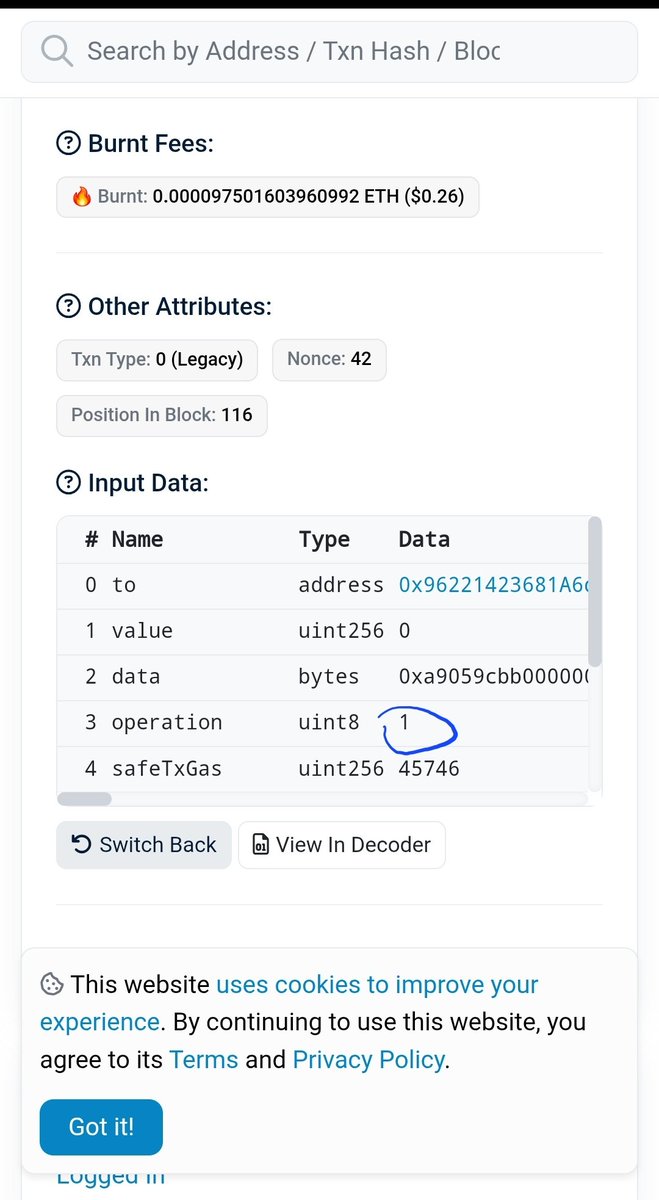Click the Txn Type 0 (Legacy) badge
The image size is (659, 1200).
click(157, 359)
